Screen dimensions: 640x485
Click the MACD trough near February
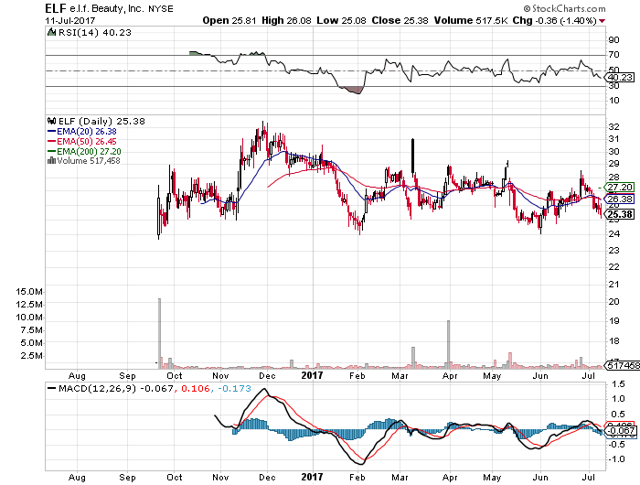(x=360, y=462)
